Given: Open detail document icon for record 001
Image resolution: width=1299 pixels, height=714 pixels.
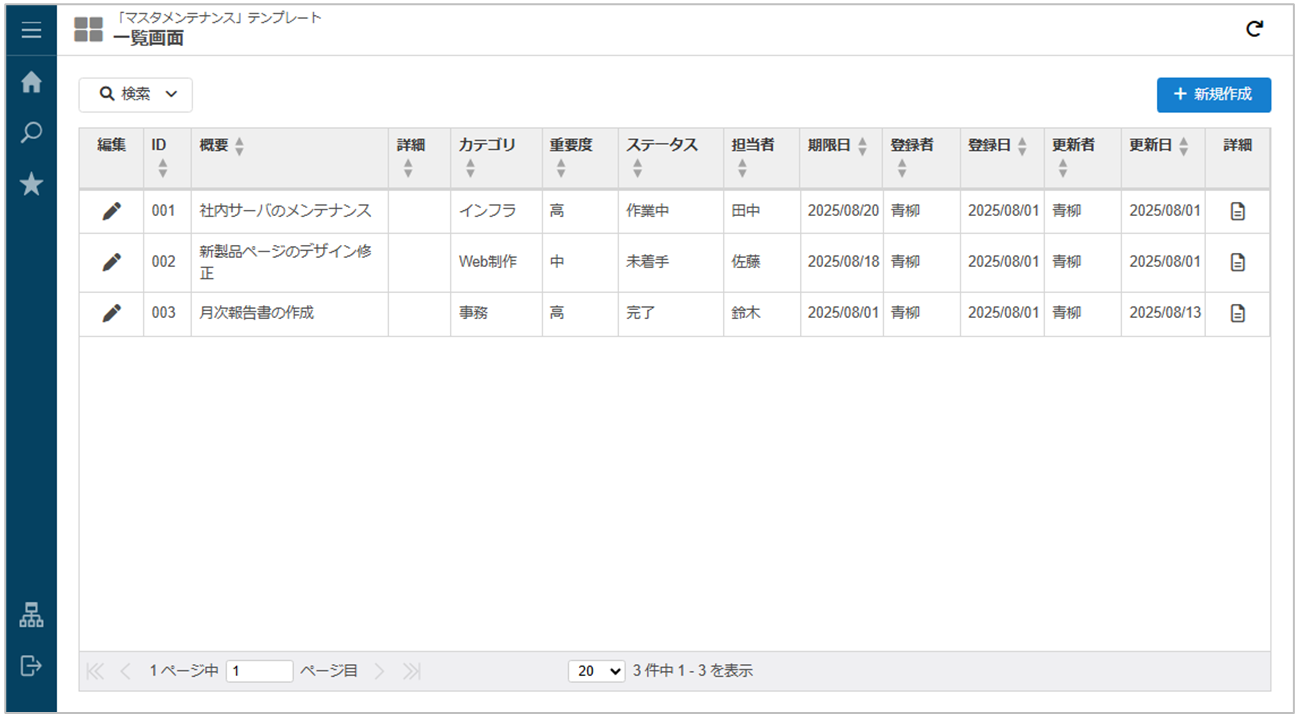Looking at the screenshot, I should (1237, 211).
